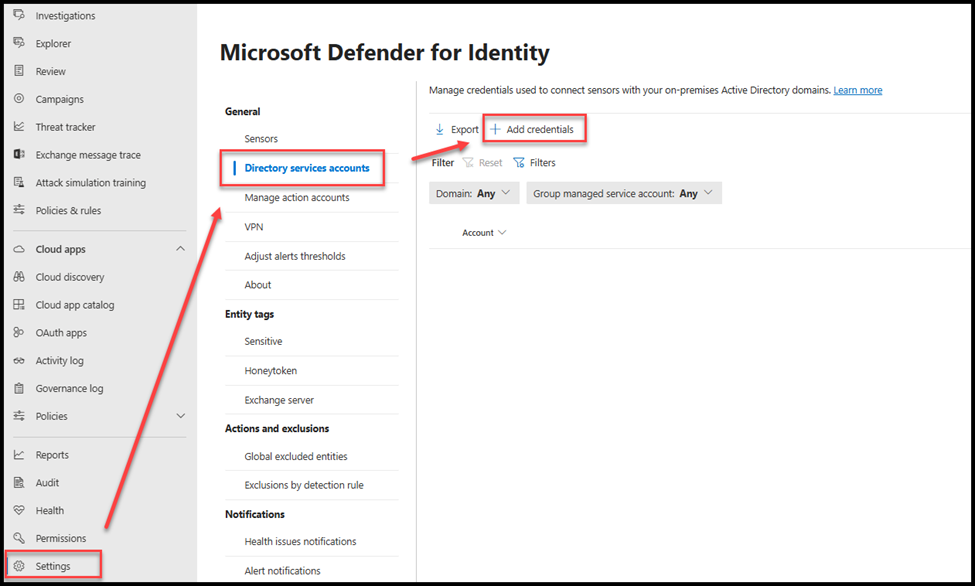Viewport: 975px width, 586px height.
Task: Click the Threat tracker chart icon
Action: pos(19,126)
